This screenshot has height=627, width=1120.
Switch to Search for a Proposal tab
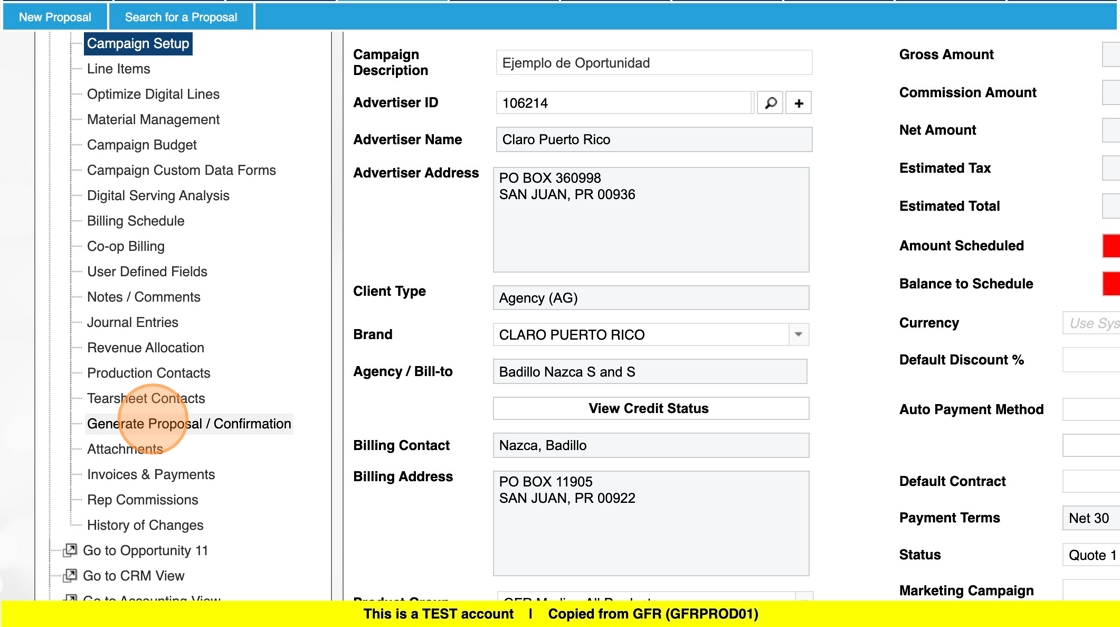tap(181, 16)
